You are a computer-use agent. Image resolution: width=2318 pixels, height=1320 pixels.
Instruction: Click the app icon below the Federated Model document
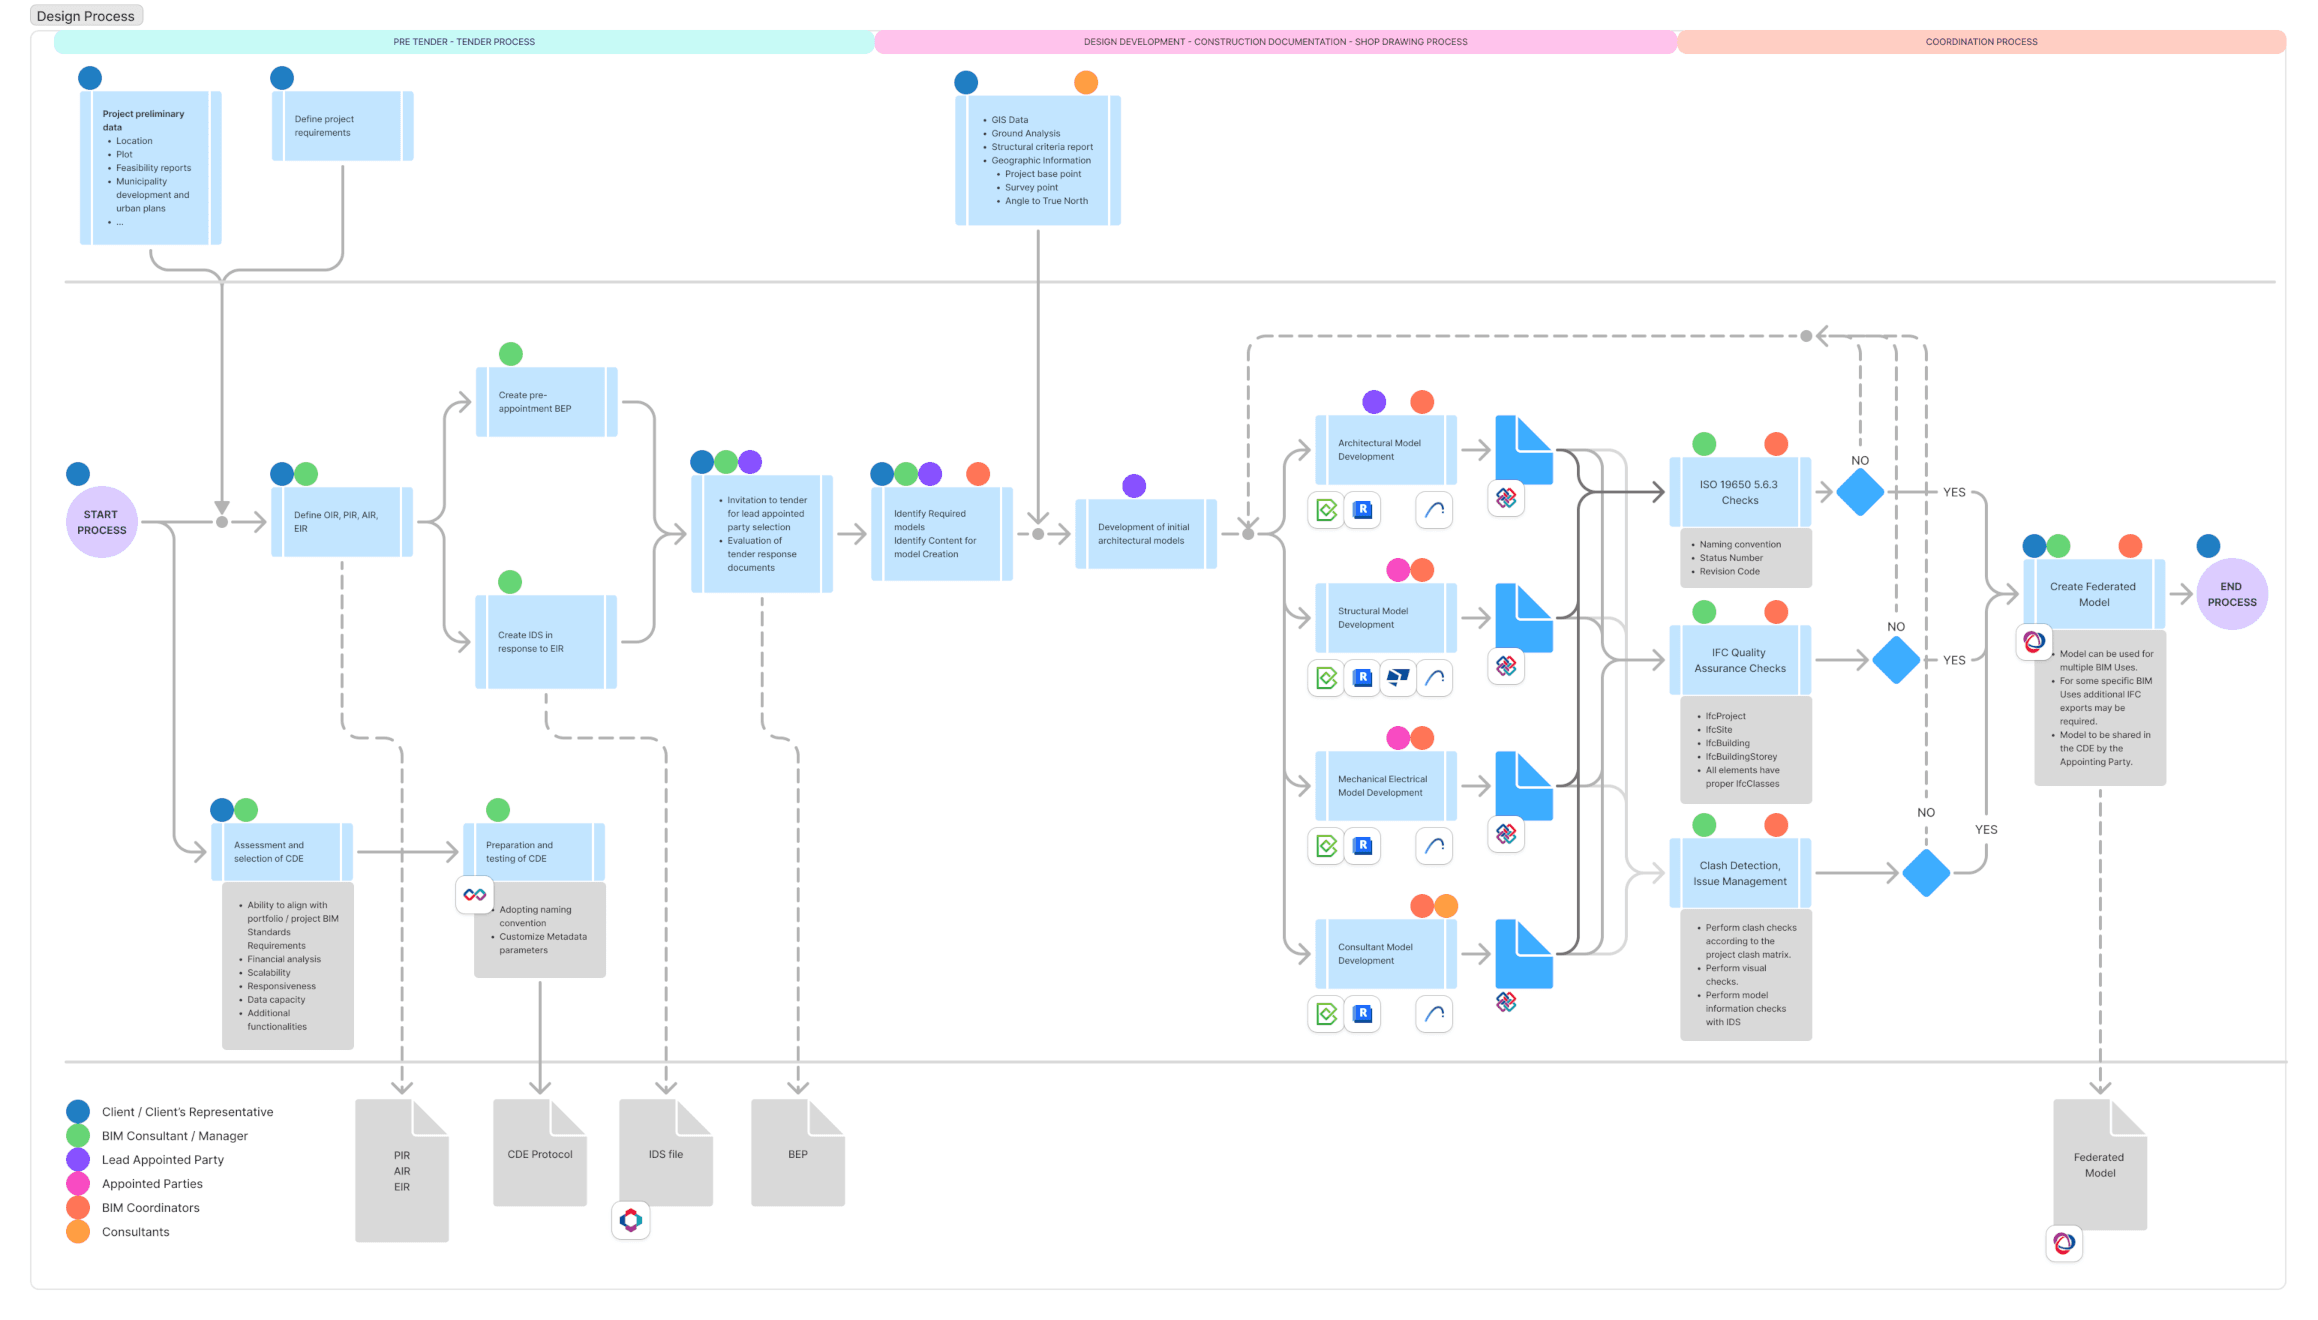coord(2064,1244)
